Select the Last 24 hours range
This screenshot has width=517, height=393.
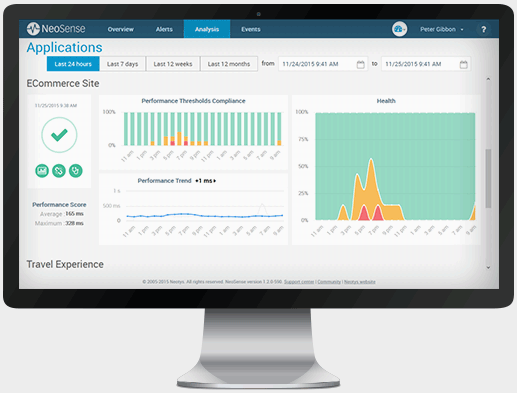[x=73, y=64]
